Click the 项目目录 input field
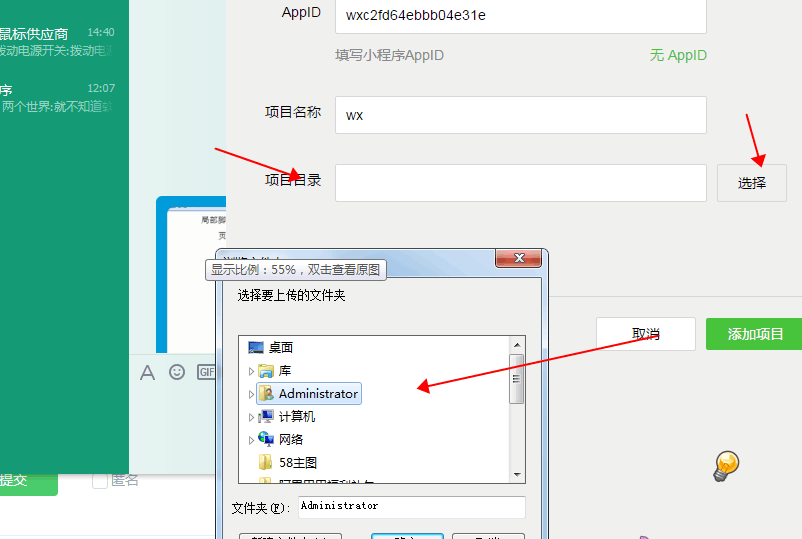 [x=521, y=183]
